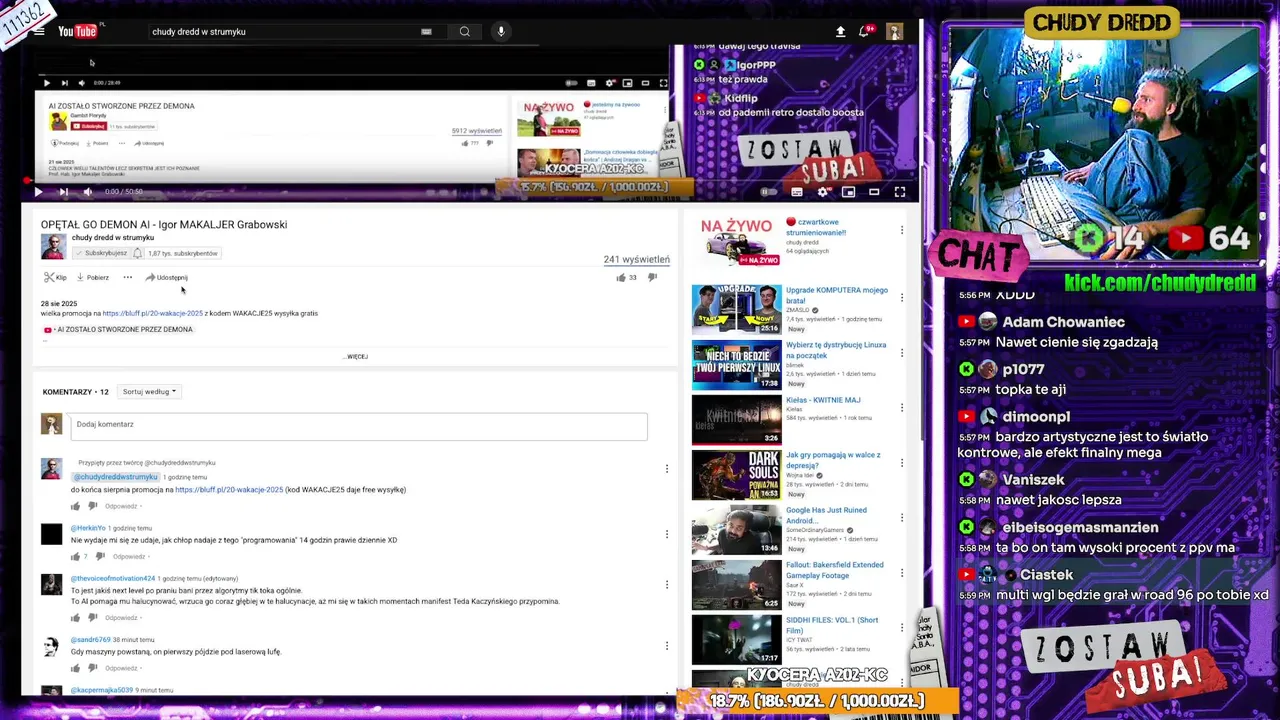Open options menu for @sandr6769 comment

667,645
